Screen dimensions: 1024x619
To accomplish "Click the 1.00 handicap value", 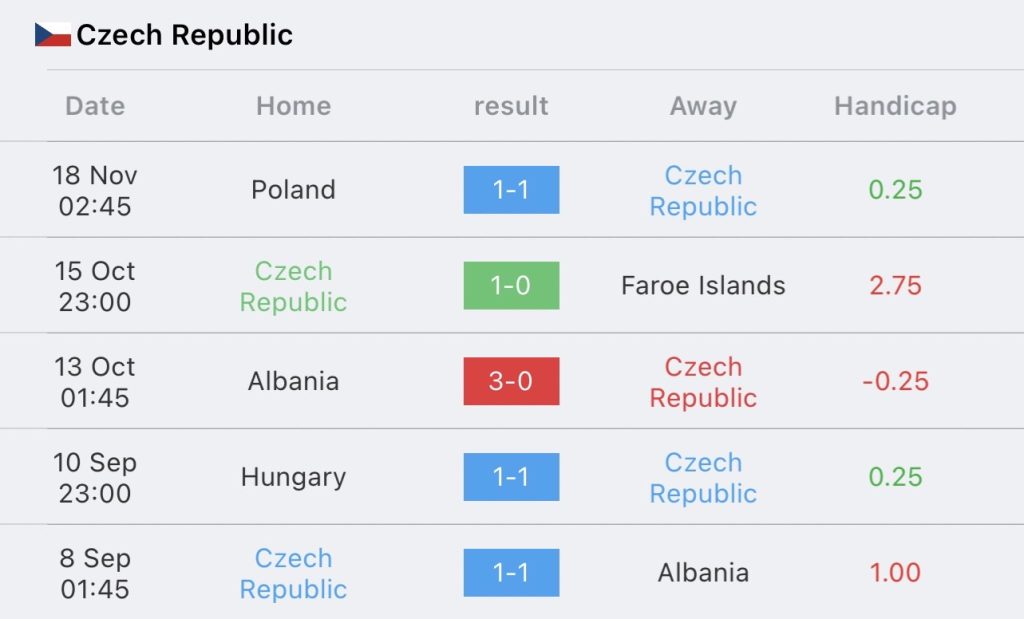I will coord(895,573).
